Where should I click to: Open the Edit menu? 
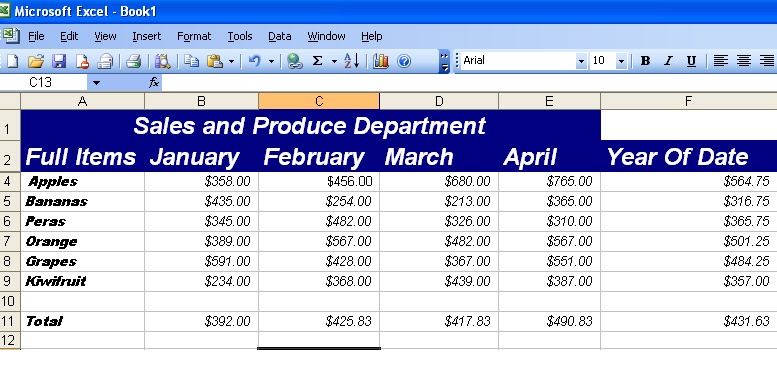pos(69,36)
